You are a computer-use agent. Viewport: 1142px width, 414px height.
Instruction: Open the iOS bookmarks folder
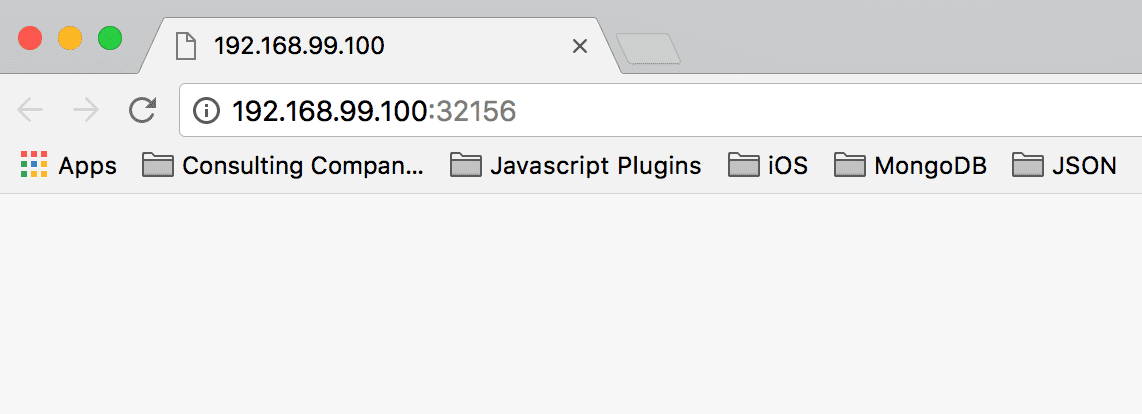[x=768, y=165]
